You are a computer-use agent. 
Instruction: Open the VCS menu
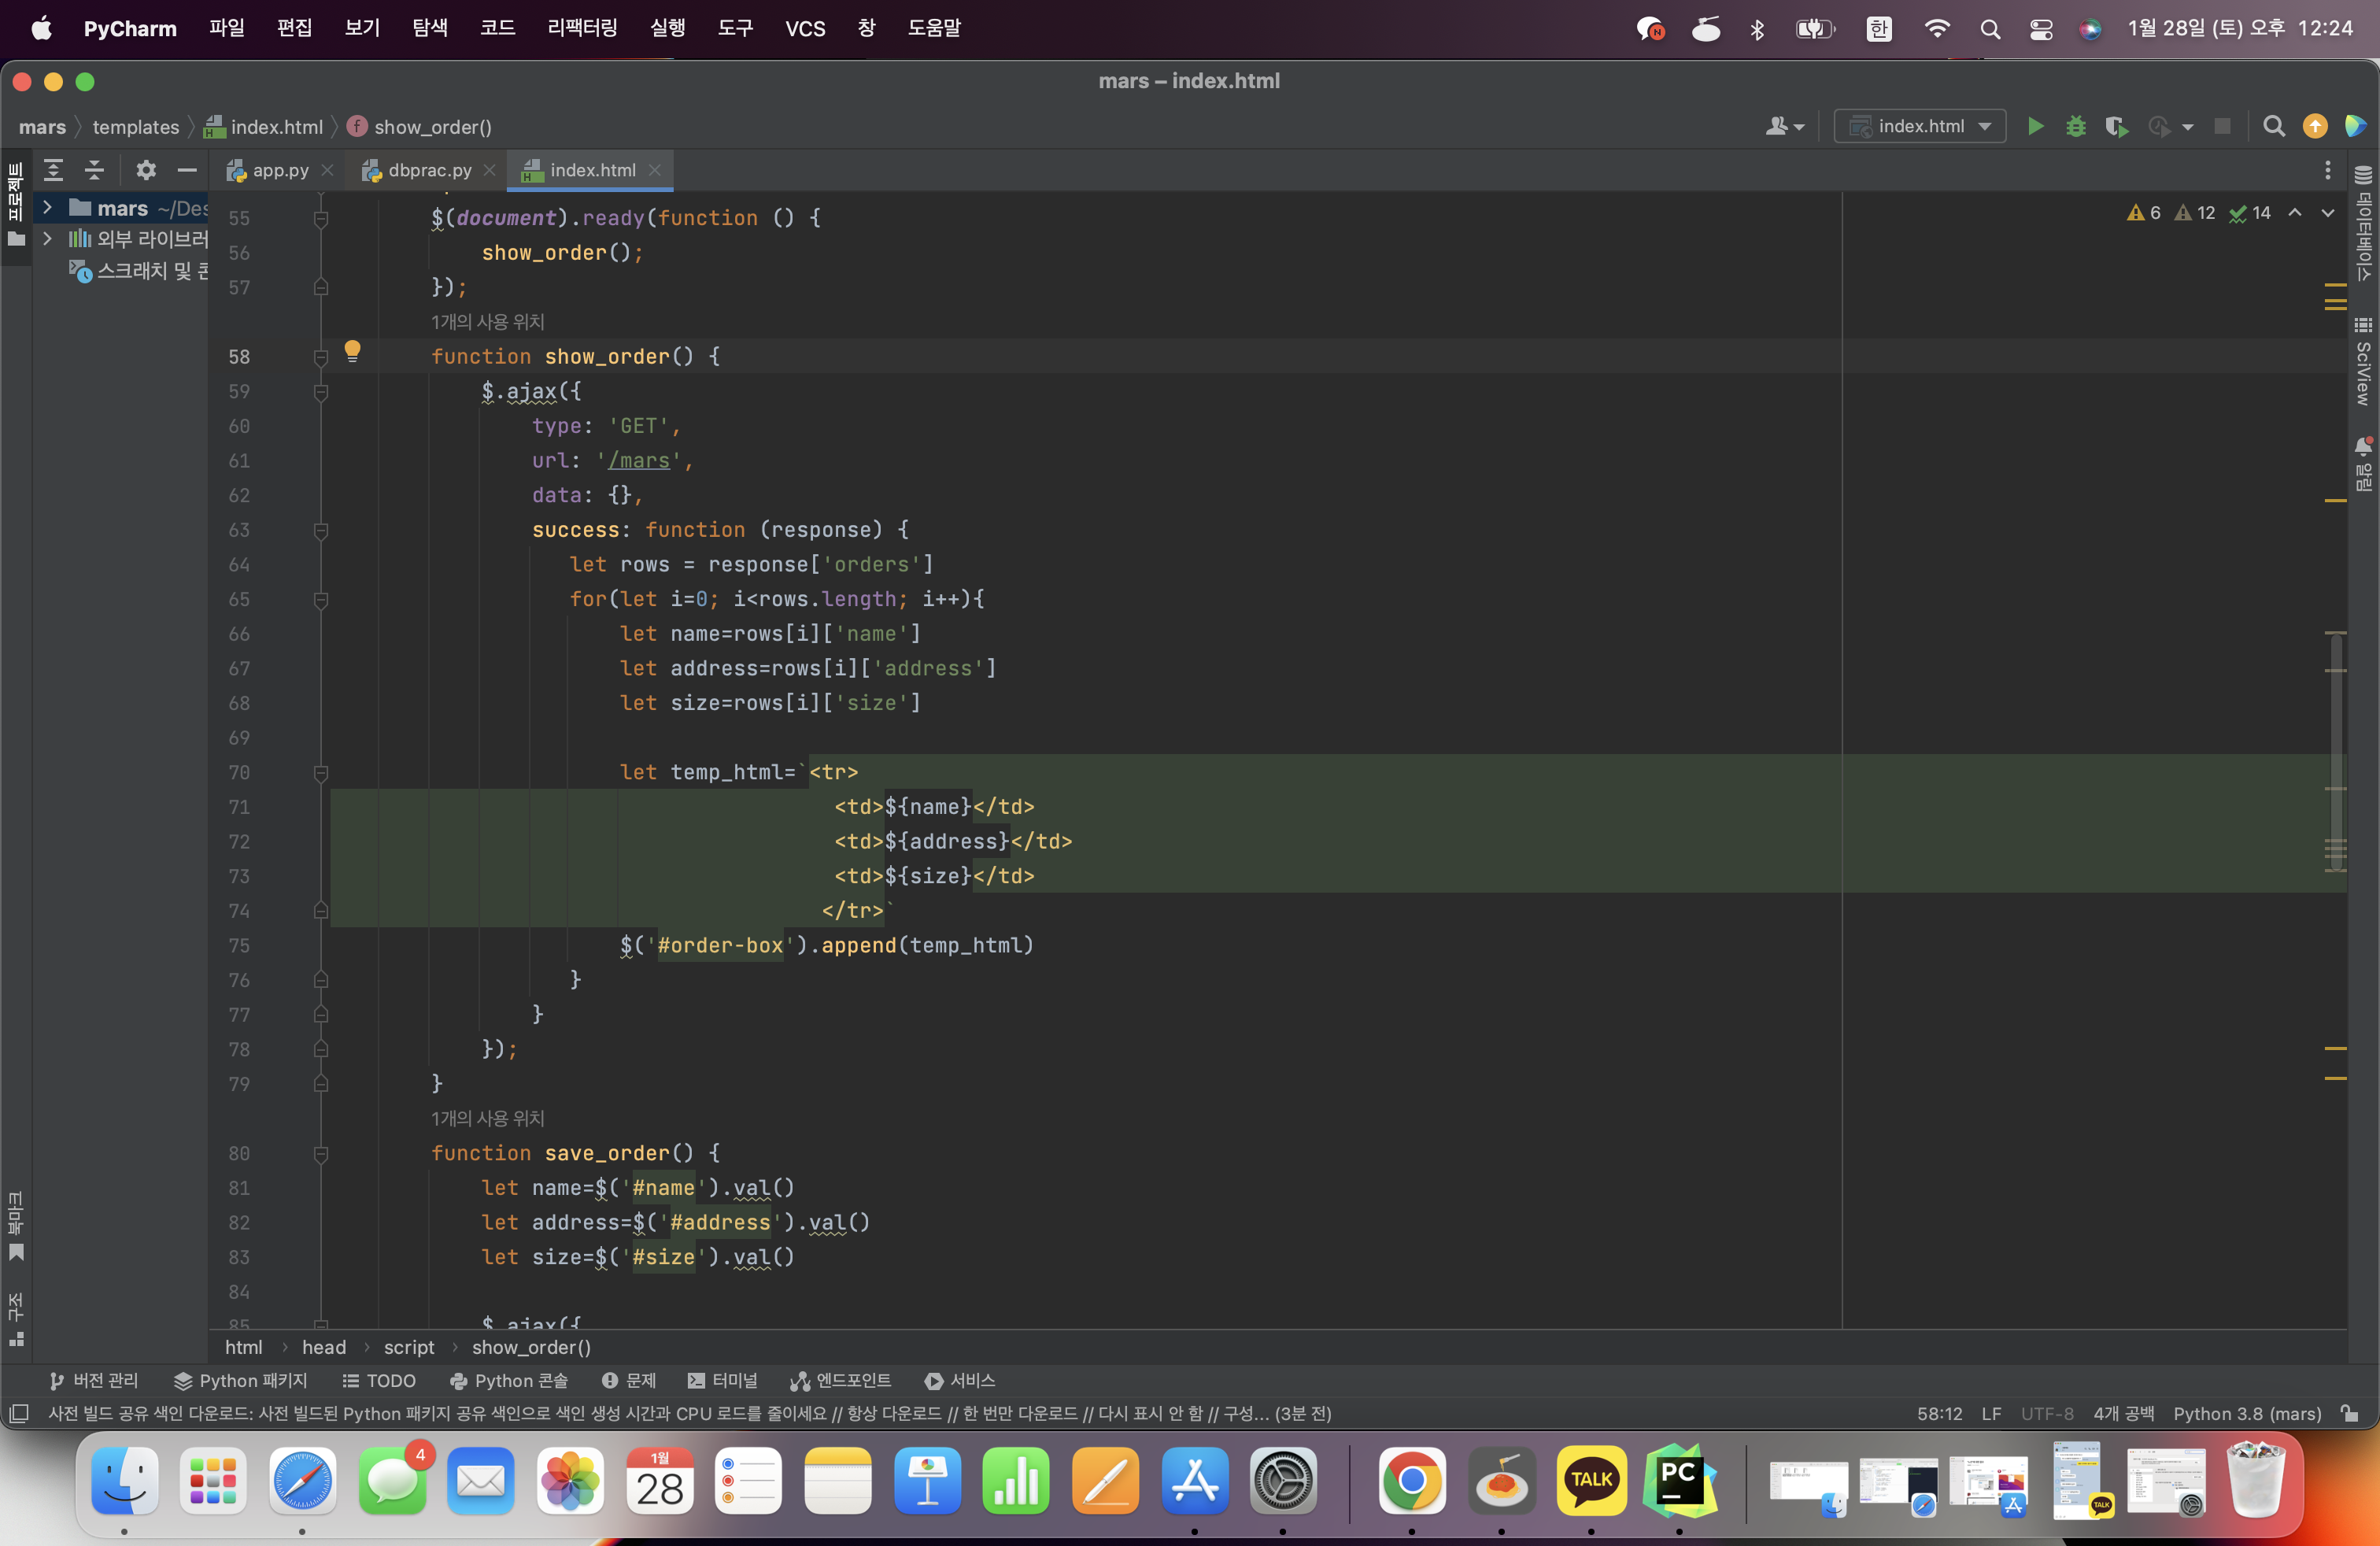point(805,29)
